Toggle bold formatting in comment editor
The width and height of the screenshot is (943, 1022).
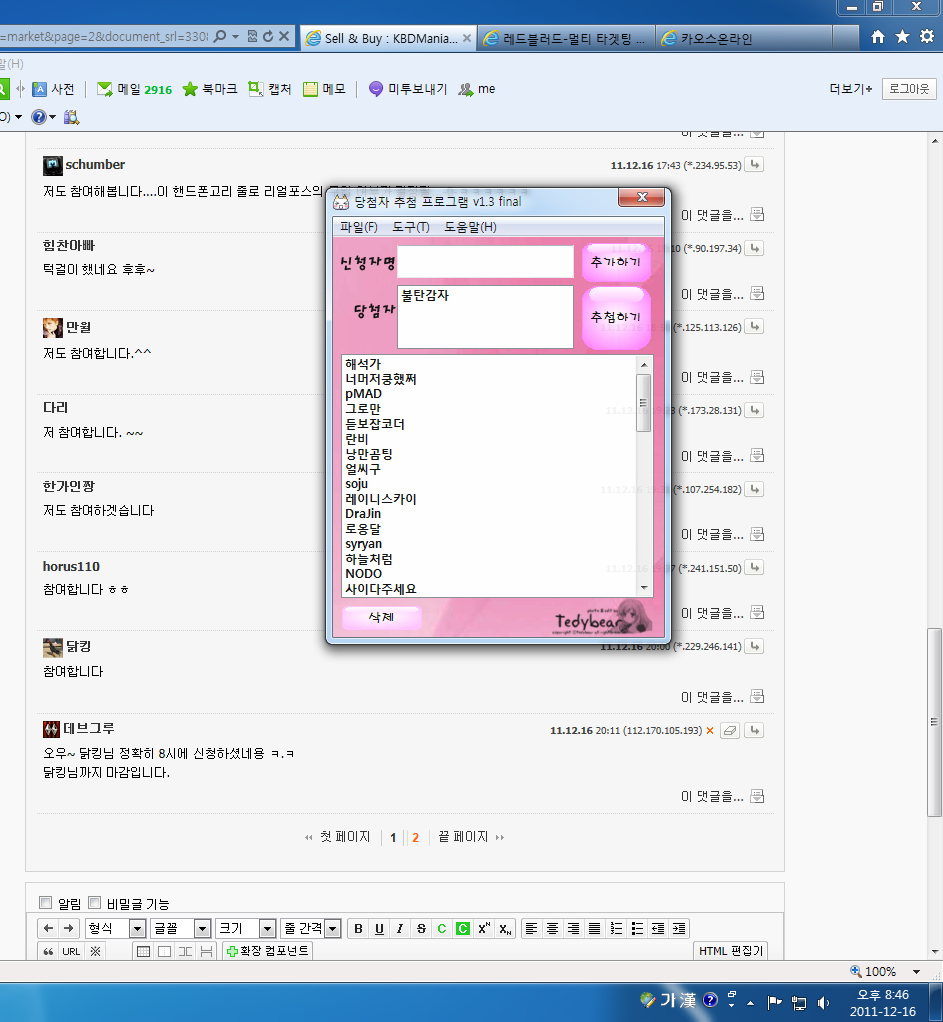[358, 928]
